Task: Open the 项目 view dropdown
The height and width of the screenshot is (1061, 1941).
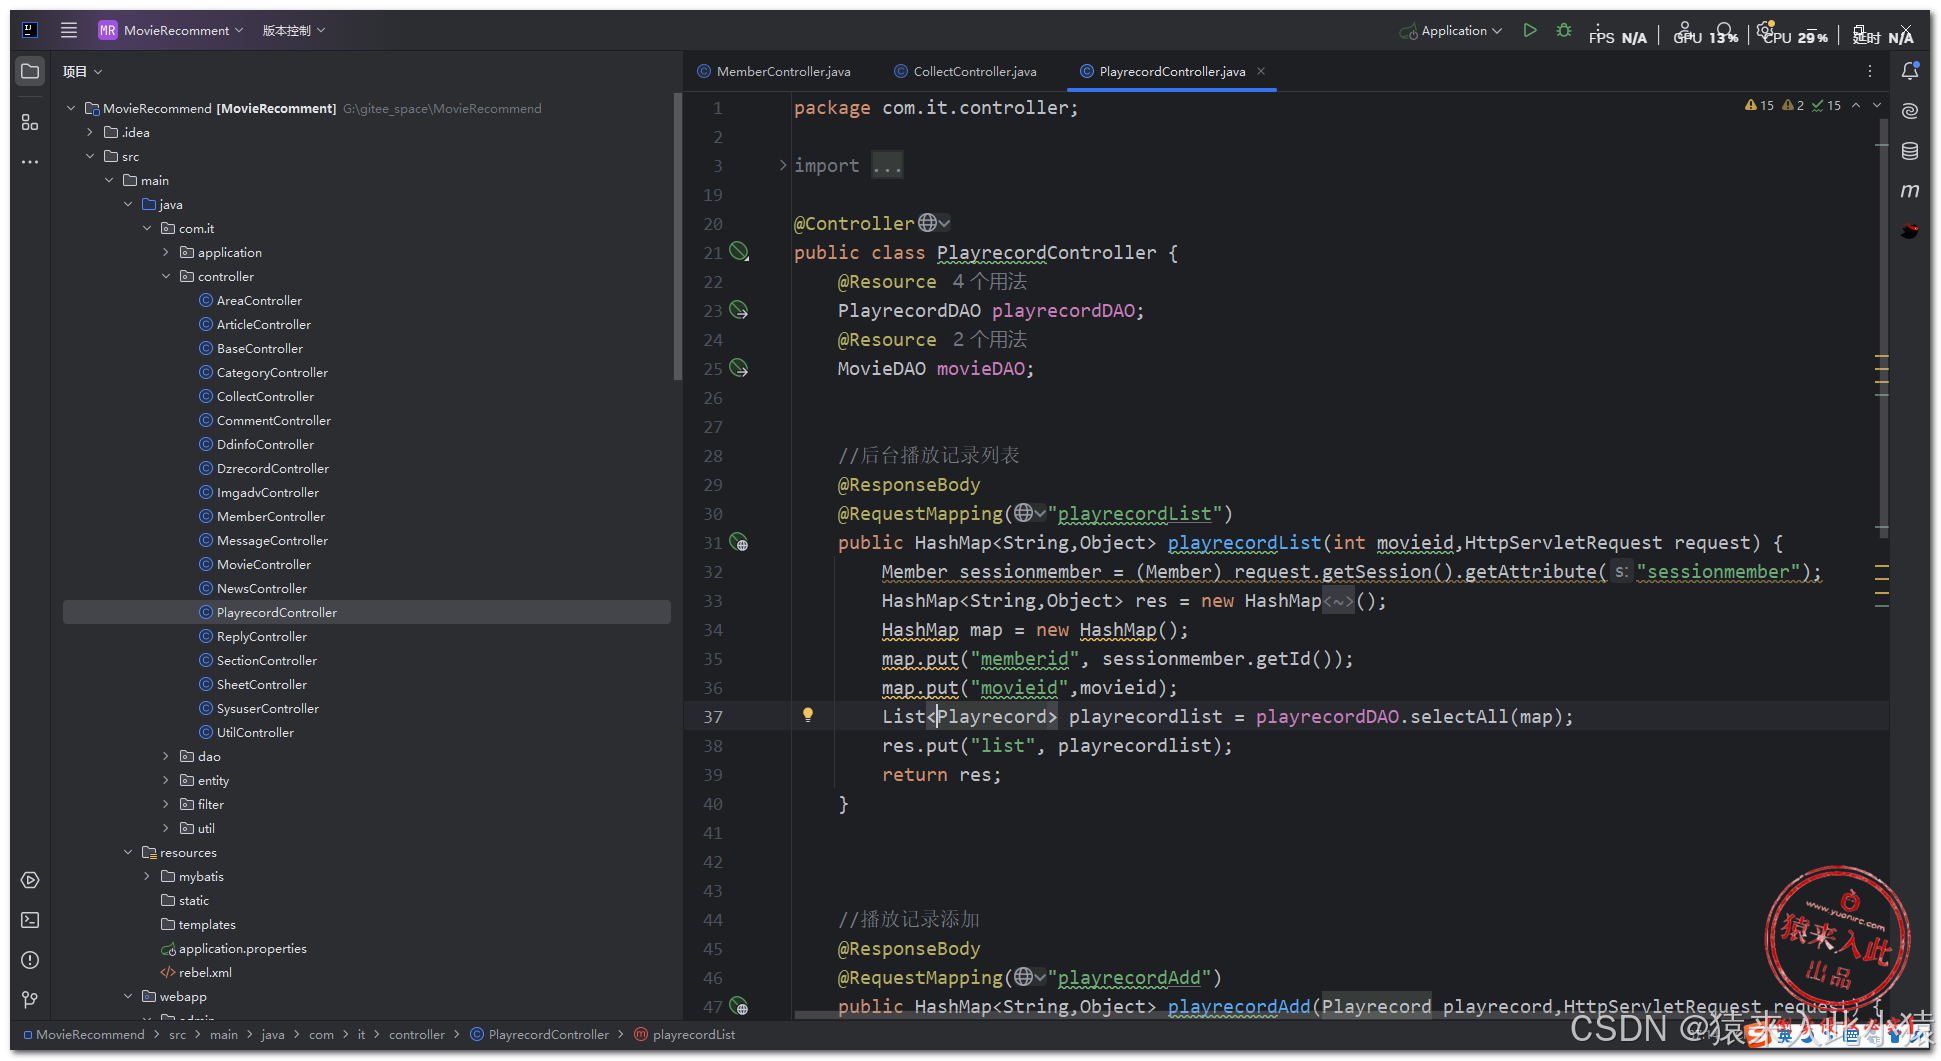Action: pos(82,71)
